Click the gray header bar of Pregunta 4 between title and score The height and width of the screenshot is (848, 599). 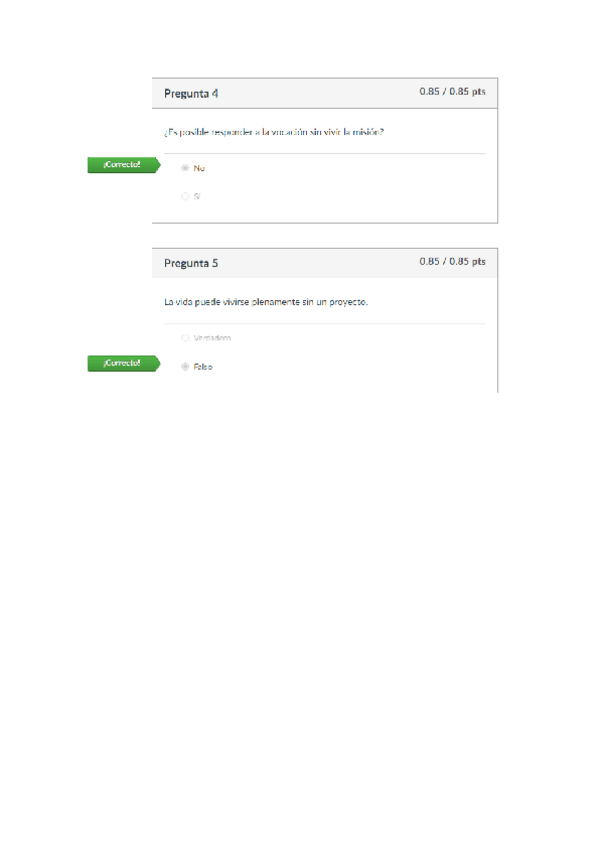coord(319,94)
